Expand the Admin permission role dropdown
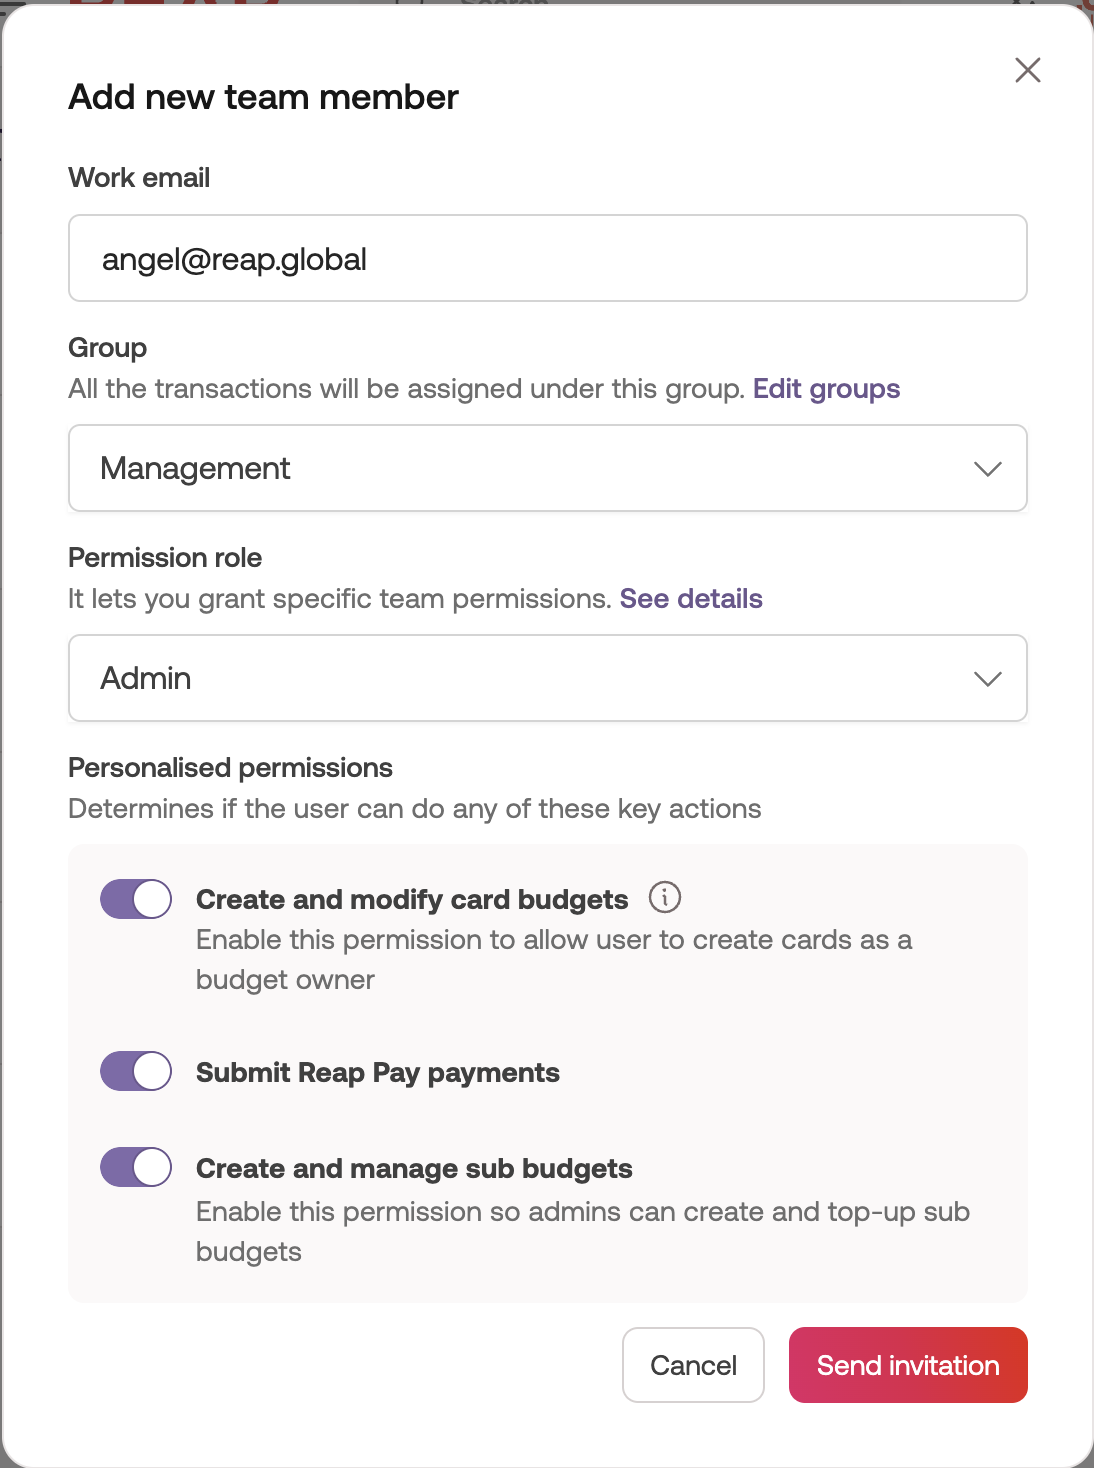Viewport: 1094px width, 1468px height. pos(546,678)
